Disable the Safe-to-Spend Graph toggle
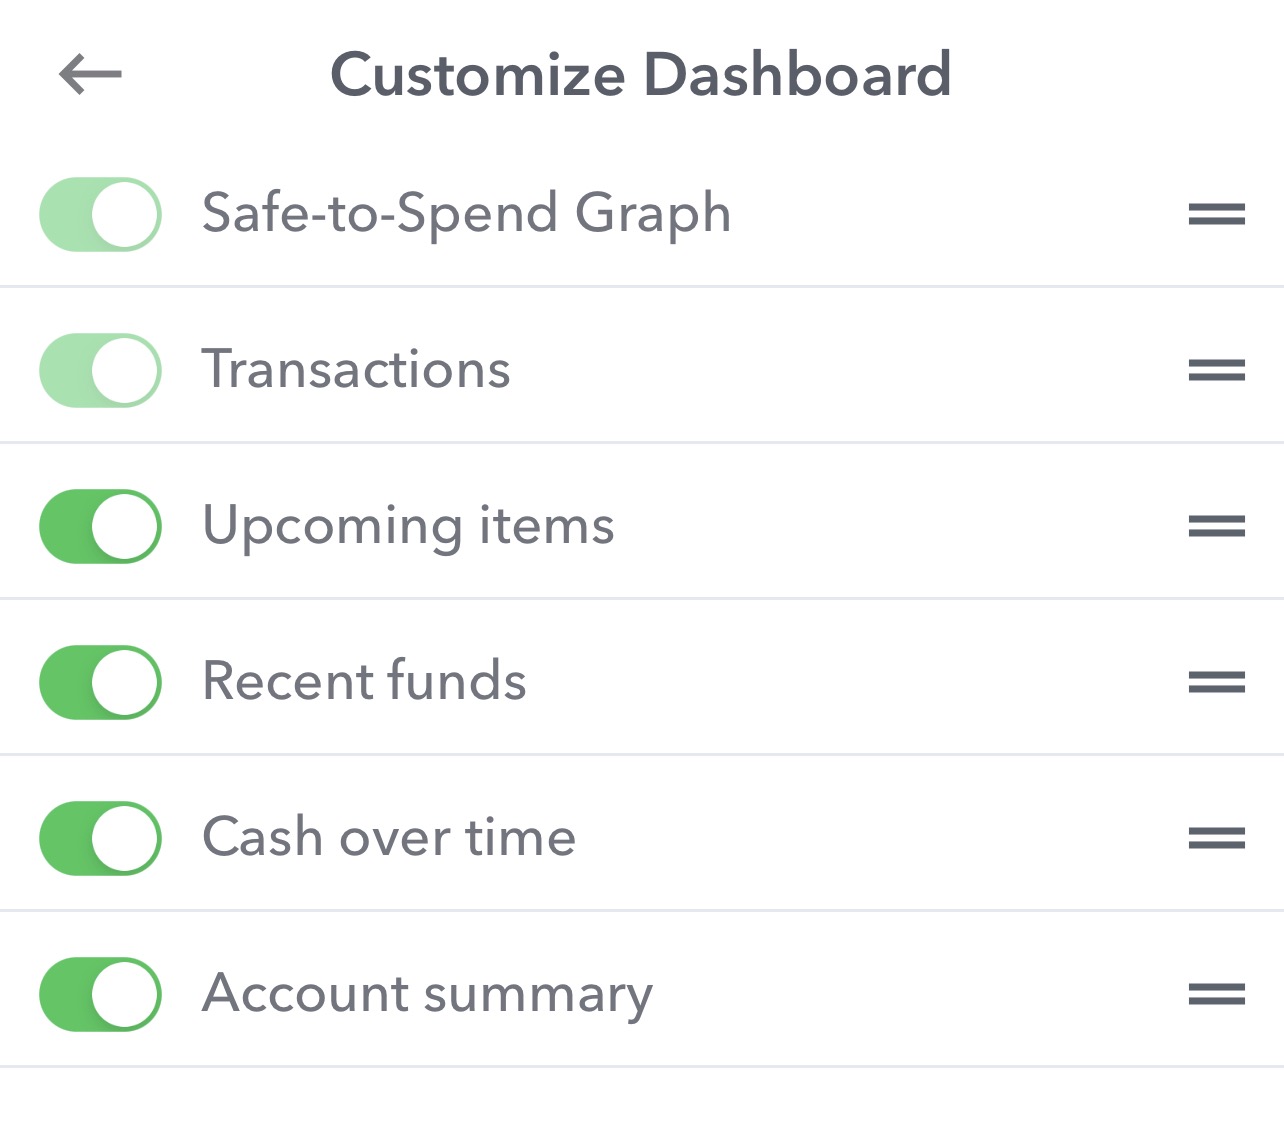Viewport: 1284px width, 1135px height. tap(99, 213)
